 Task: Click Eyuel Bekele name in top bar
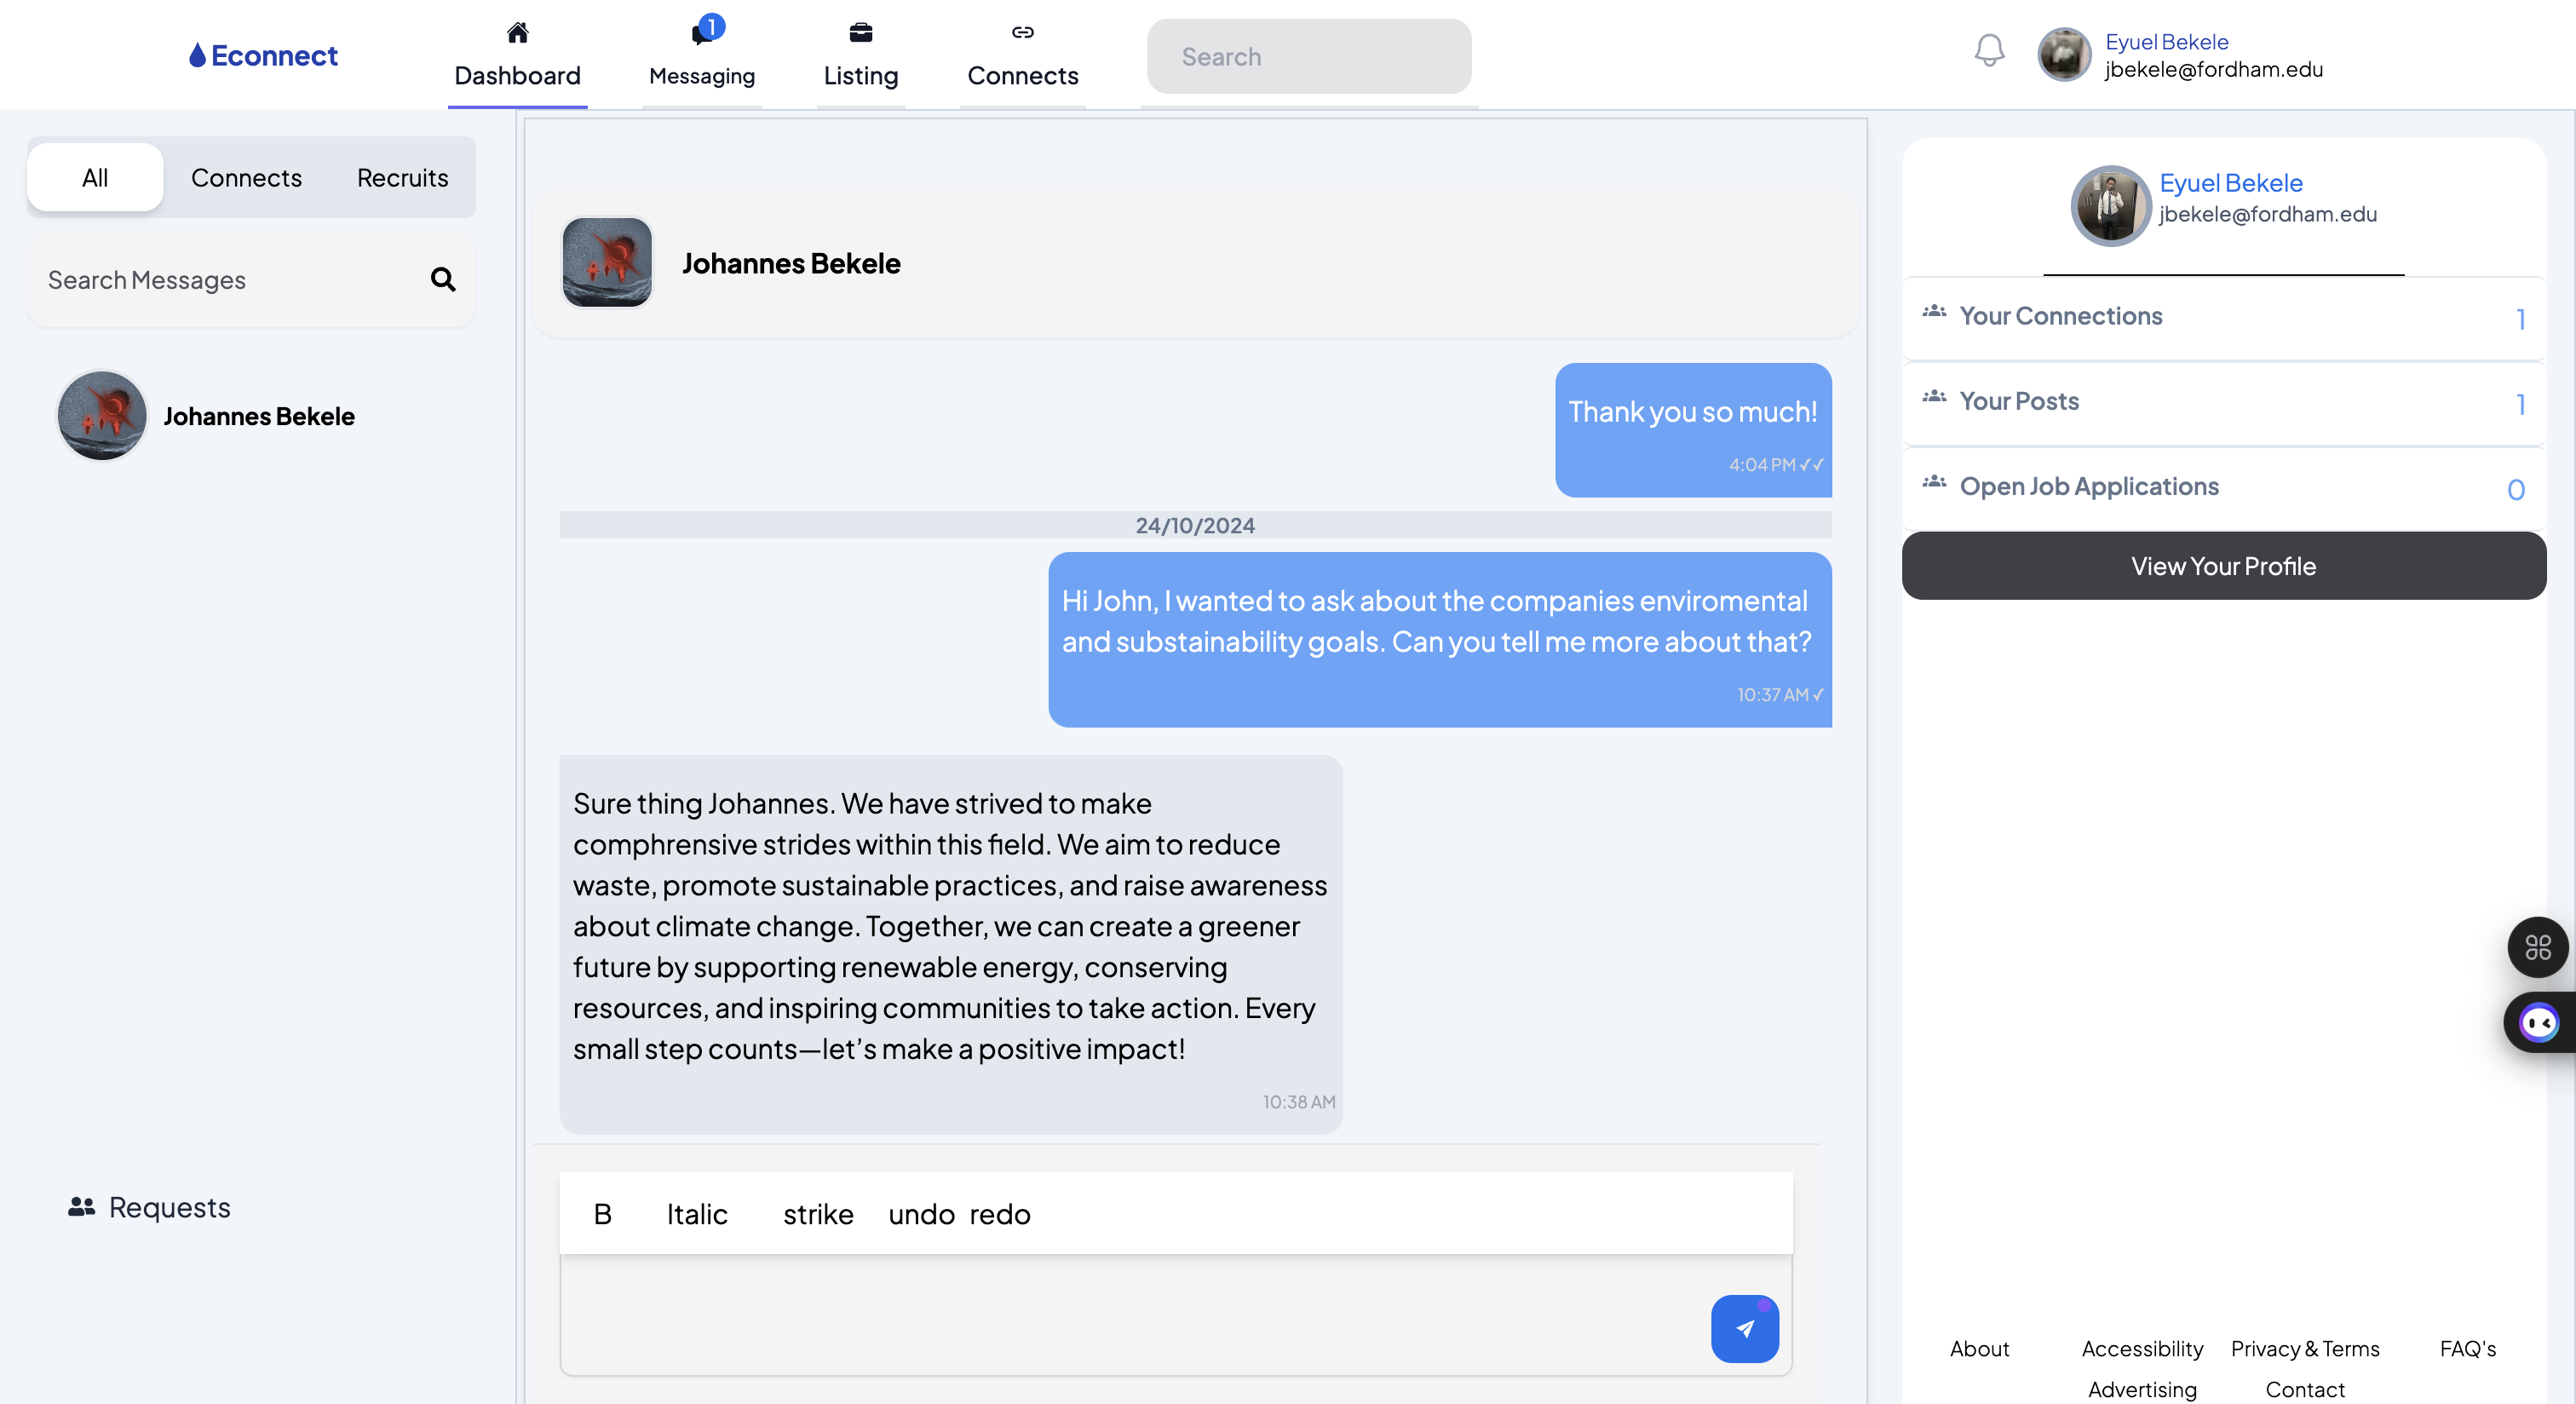coord(2166,41)
